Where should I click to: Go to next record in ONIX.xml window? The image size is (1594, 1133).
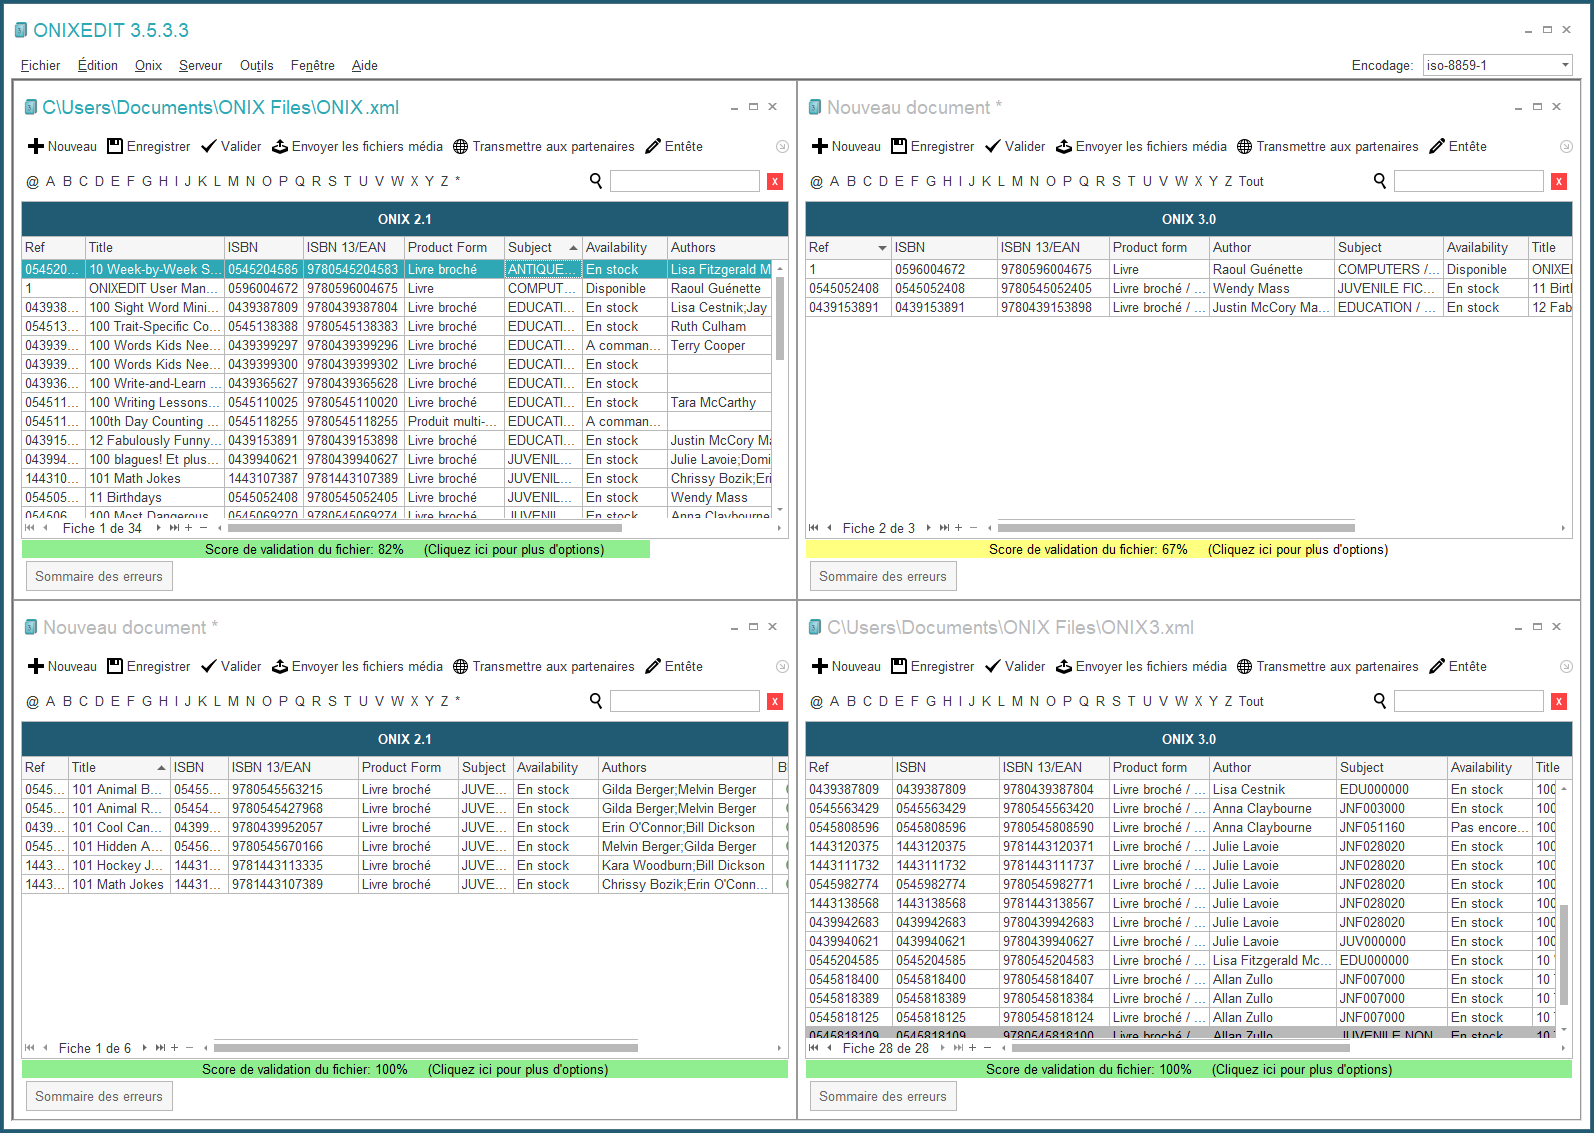pyautogui.click(x=158, y=527)
